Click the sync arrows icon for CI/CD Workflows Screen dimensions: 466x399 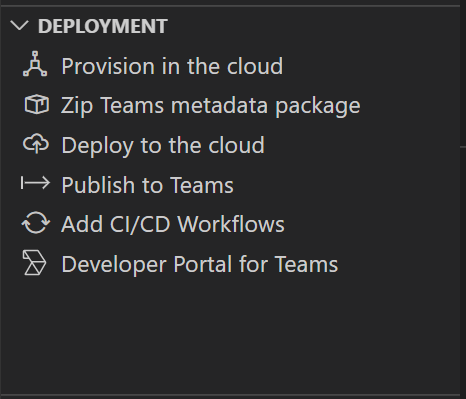pyautogui.click(x=36, y=223)
